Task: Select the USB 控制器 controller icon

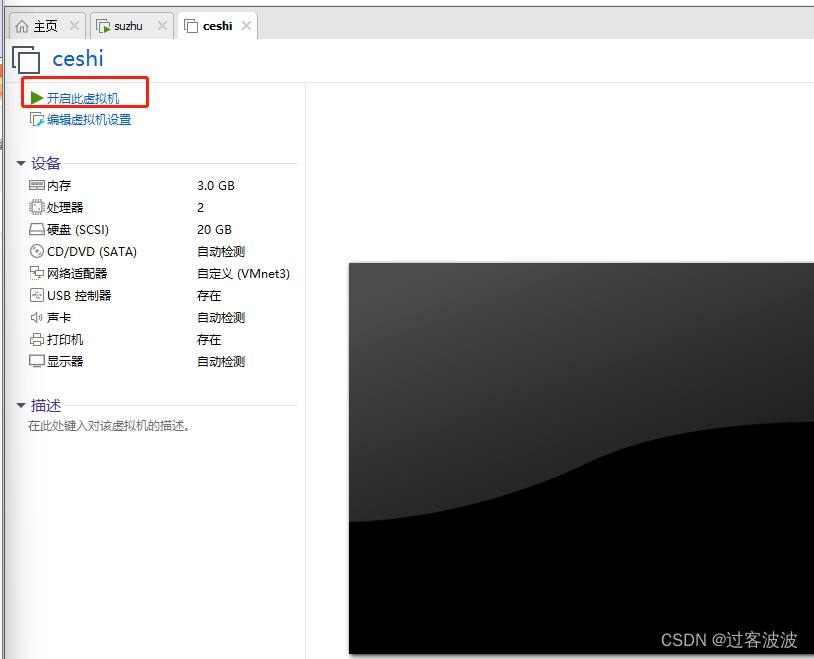Action: click(36, 295)
